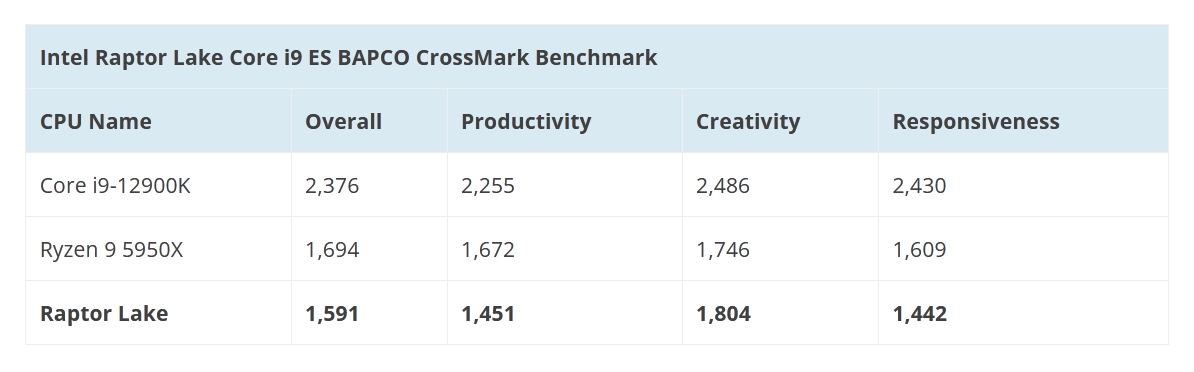Select the Raptor Lake overall score 1,591
This screenshot has height=372, width=1194.
click(x=332, y=313)
